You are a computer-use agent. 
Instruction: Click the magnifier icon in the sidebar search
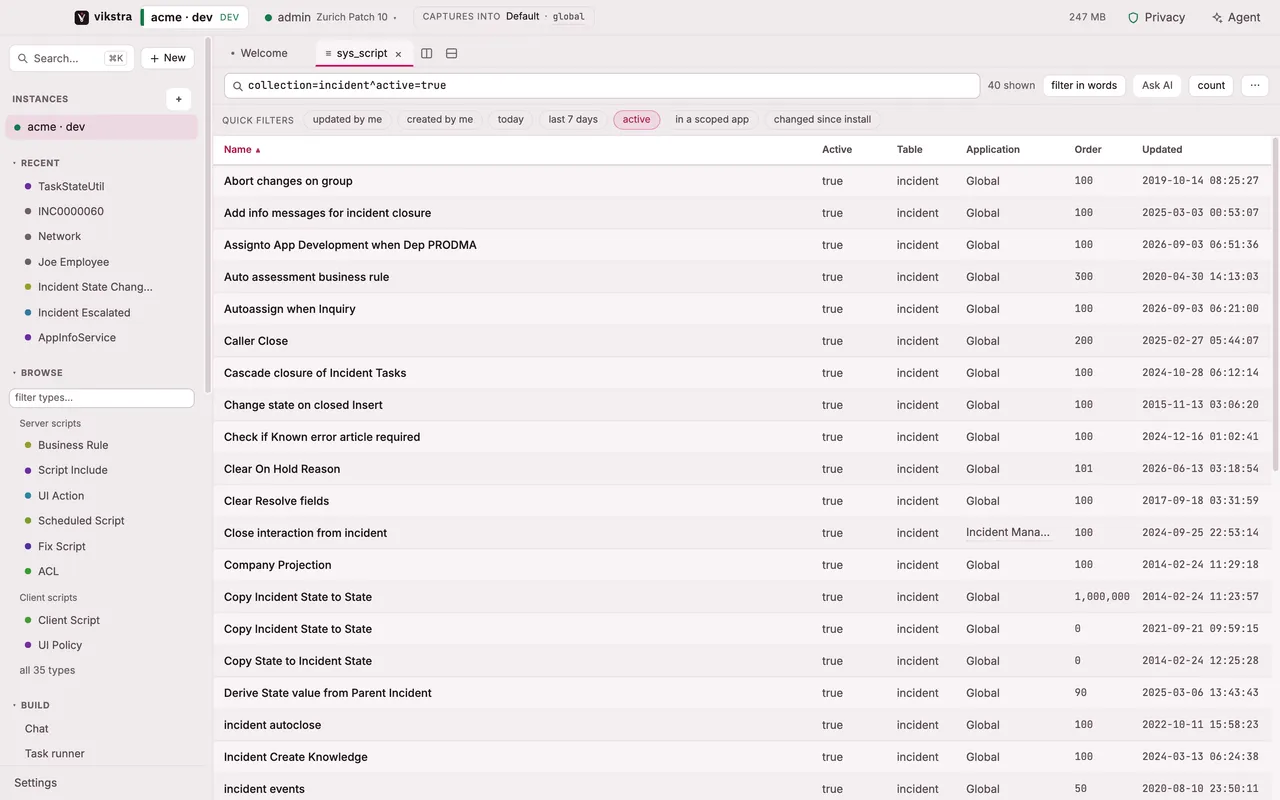(23, 58)
